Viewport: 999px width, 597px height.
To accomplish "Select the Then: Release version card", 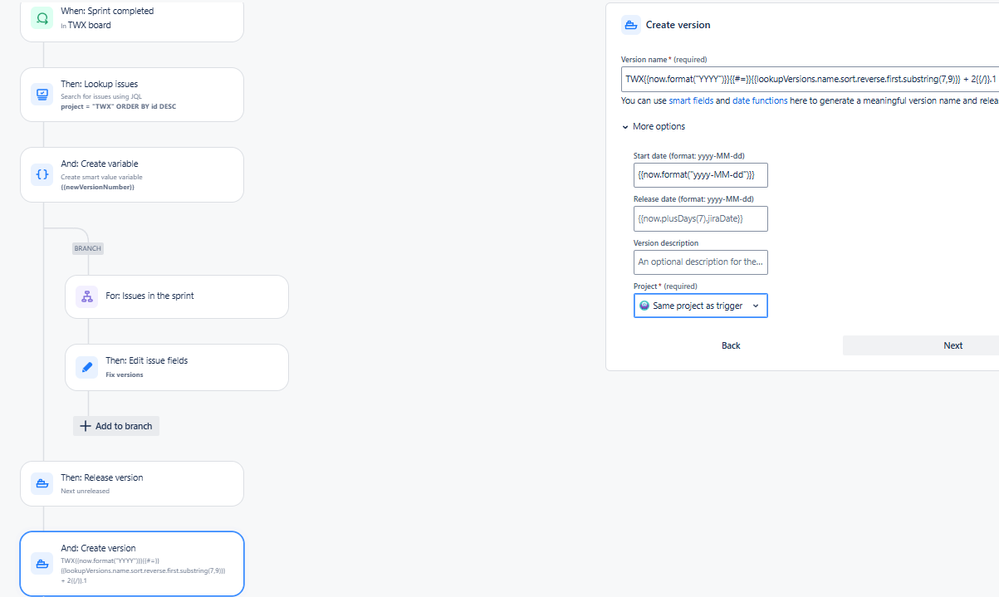I will (132, 484).
